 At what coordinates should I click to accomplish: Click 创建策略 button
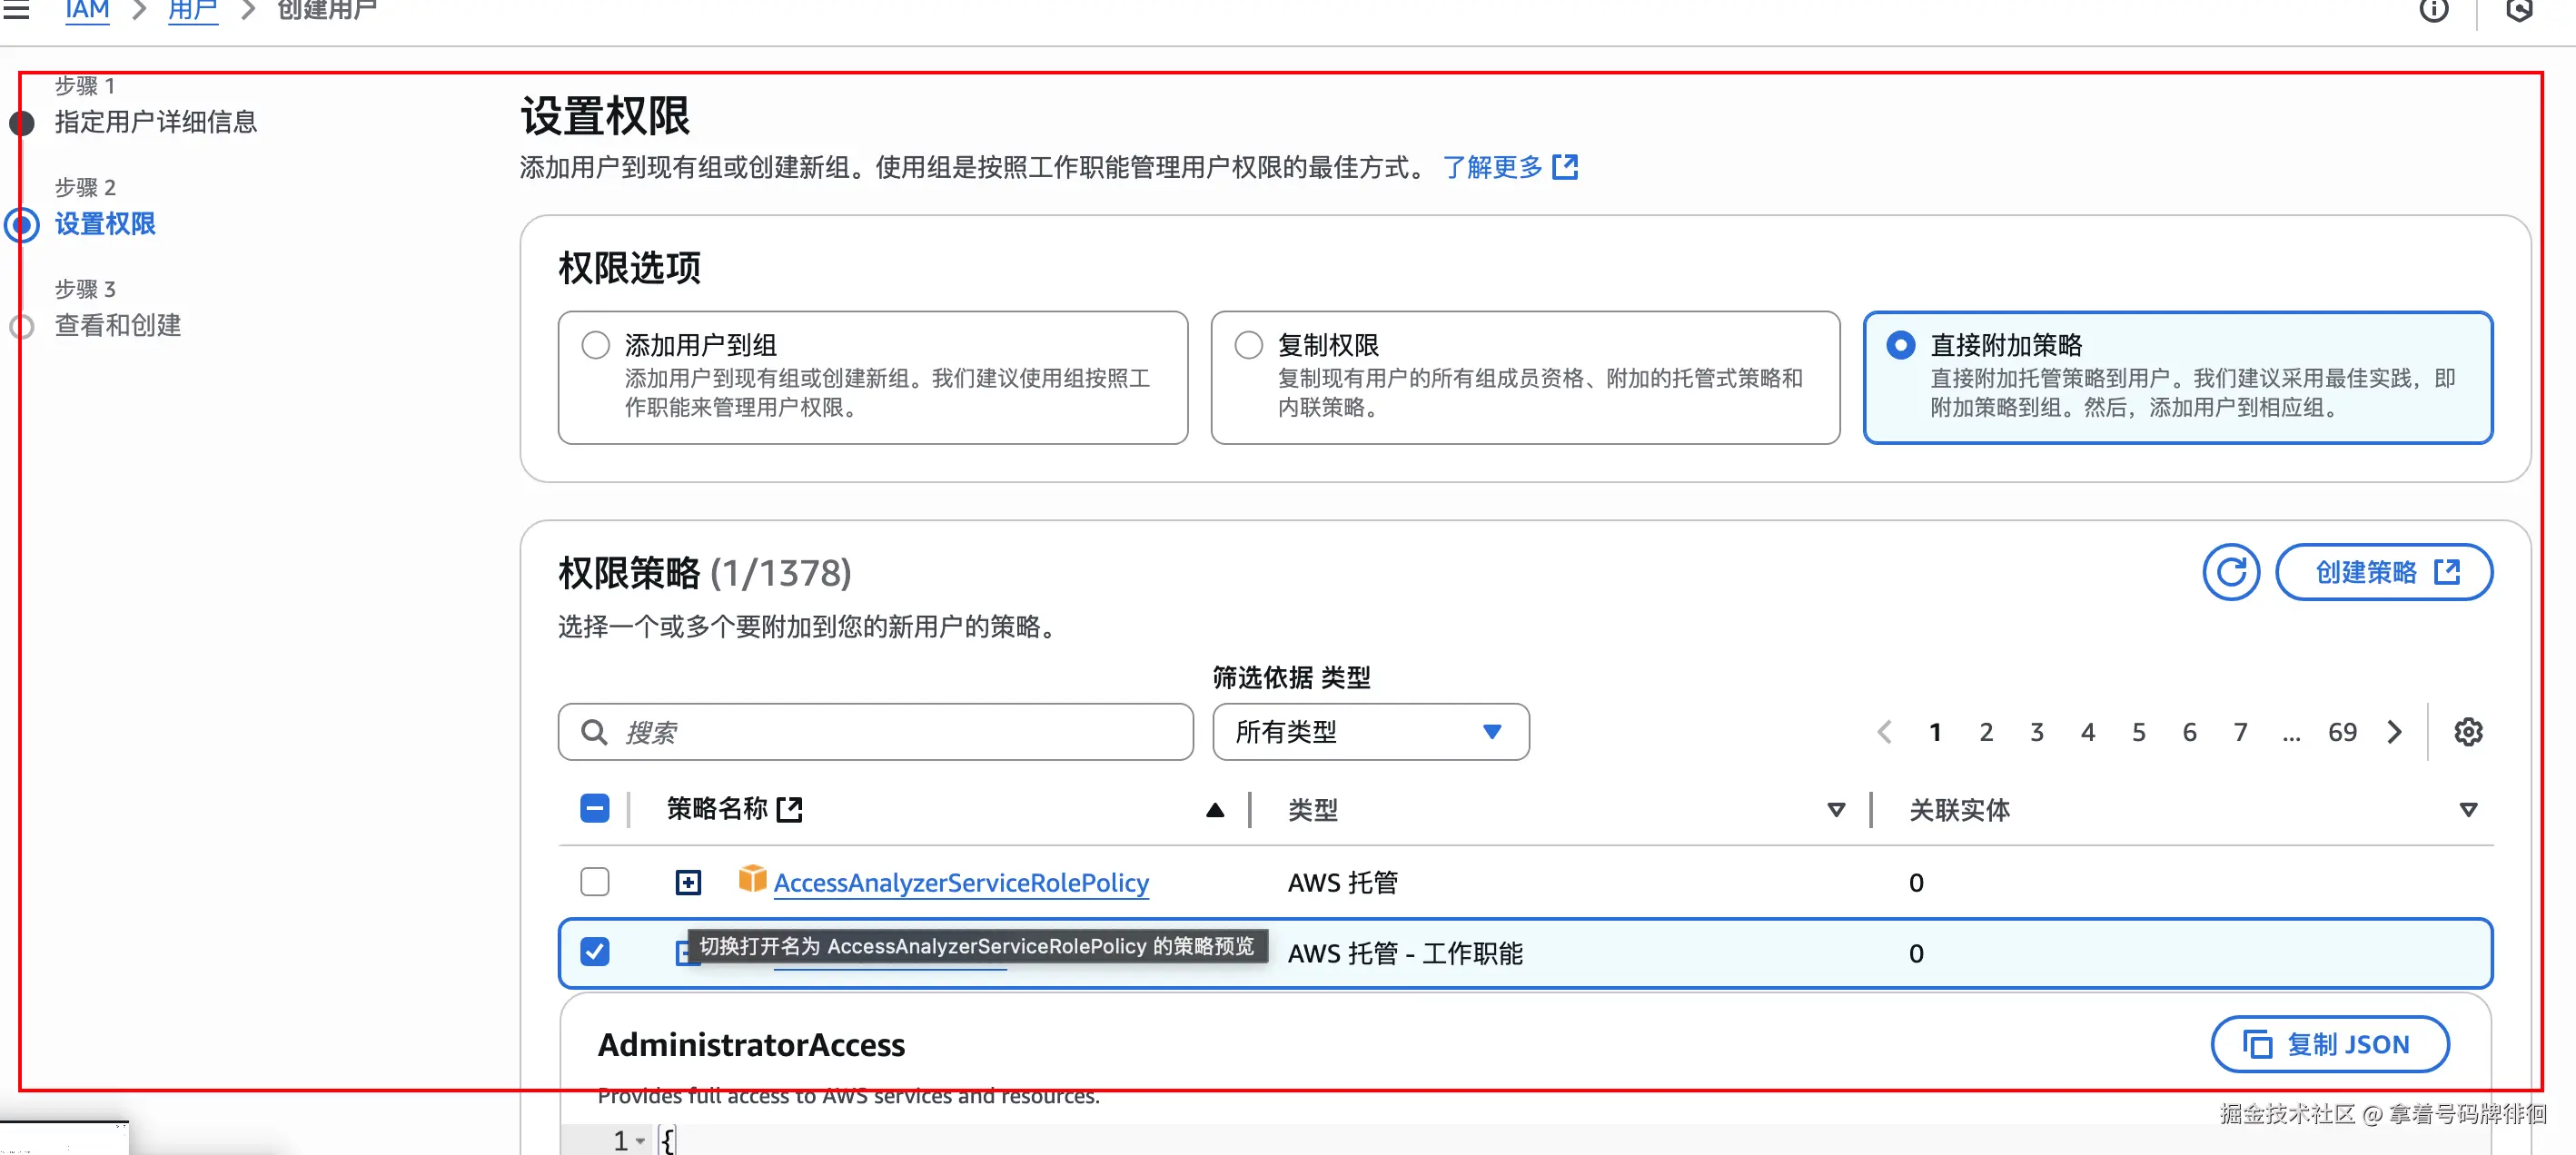click(x=2383, y=572)
